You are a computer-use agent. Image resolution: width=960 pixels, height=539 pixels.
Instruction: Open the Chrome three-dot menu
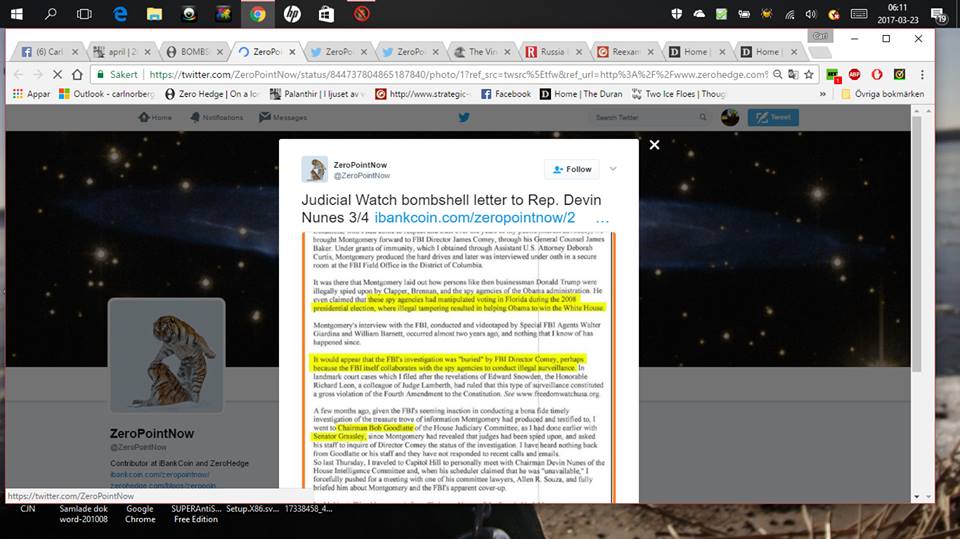tap(921, 75)
